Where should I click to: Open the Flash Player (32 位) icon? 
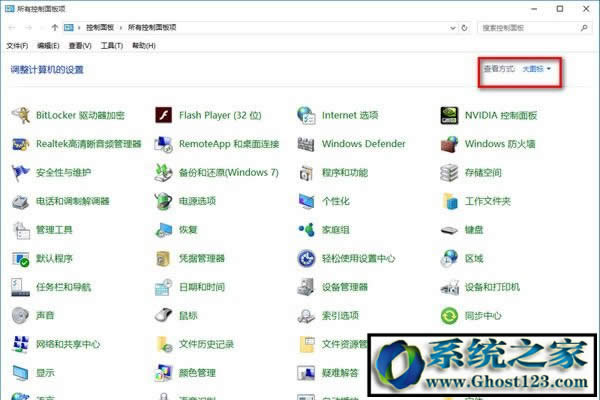click(x=164, y=115)
